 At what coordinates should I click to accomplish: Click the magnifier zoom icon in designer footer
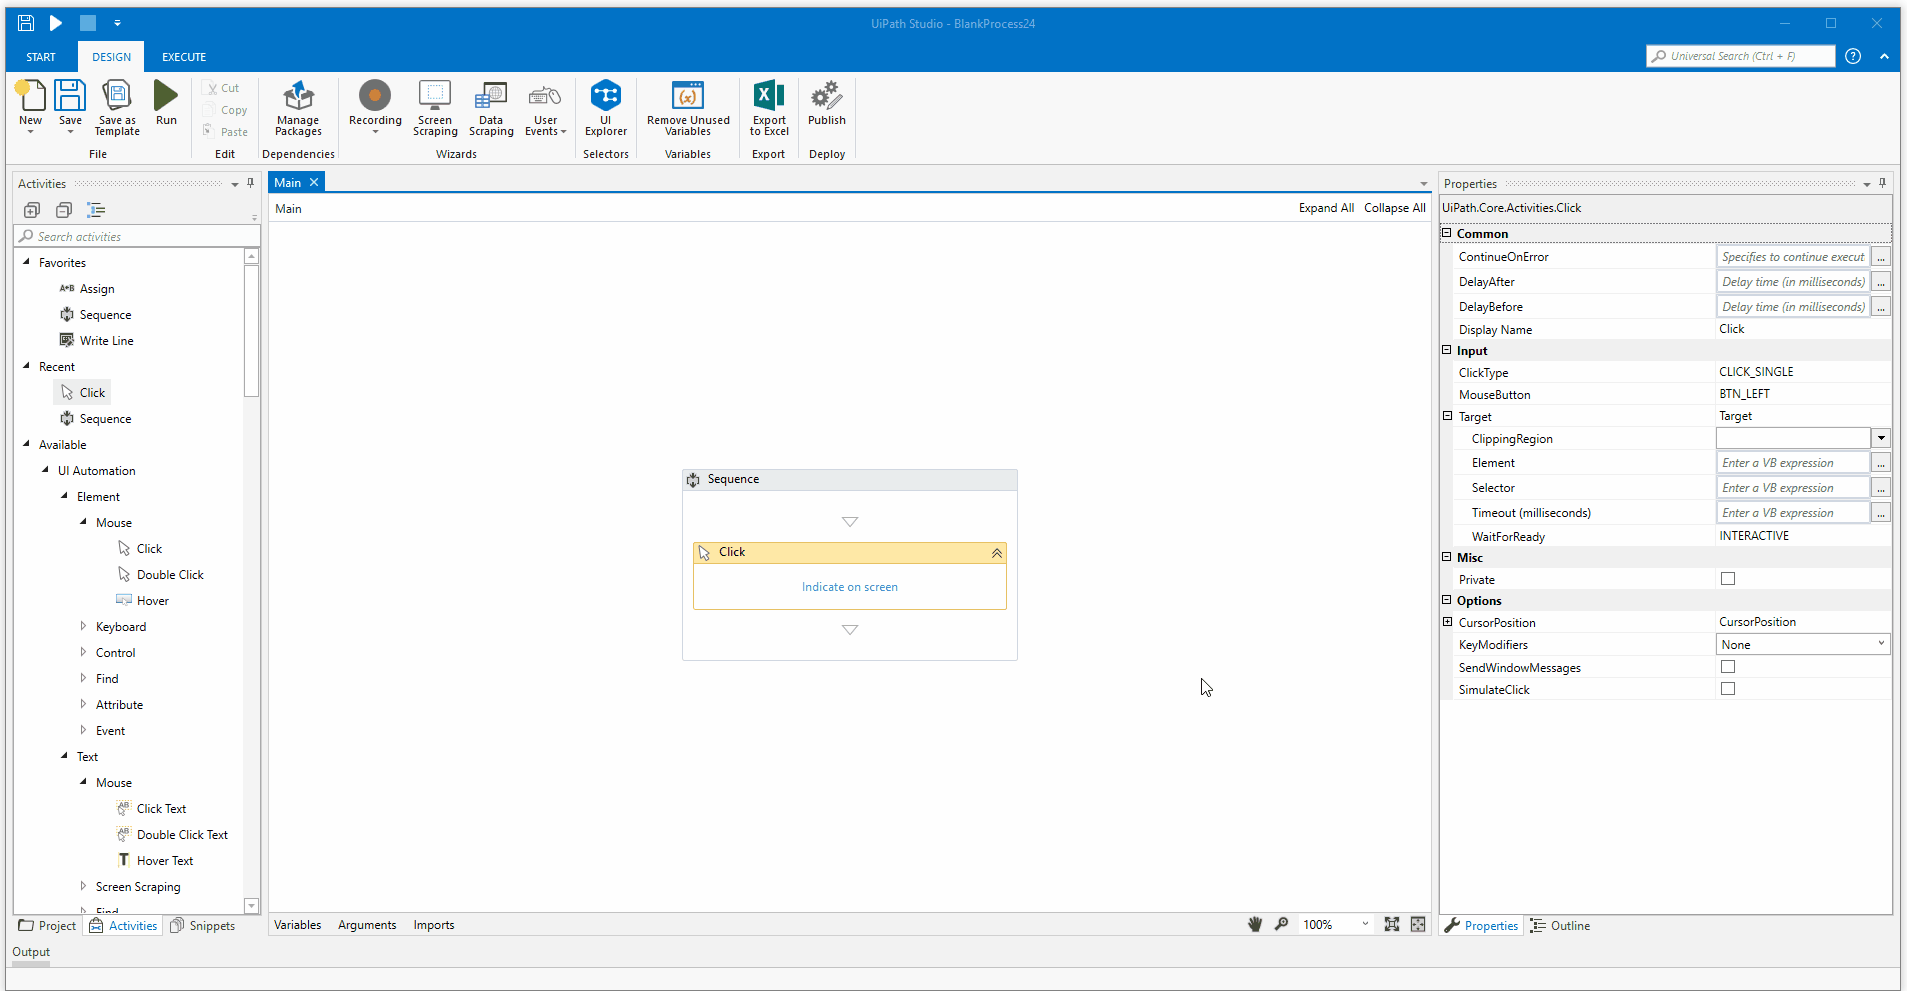coord(1281,925)
